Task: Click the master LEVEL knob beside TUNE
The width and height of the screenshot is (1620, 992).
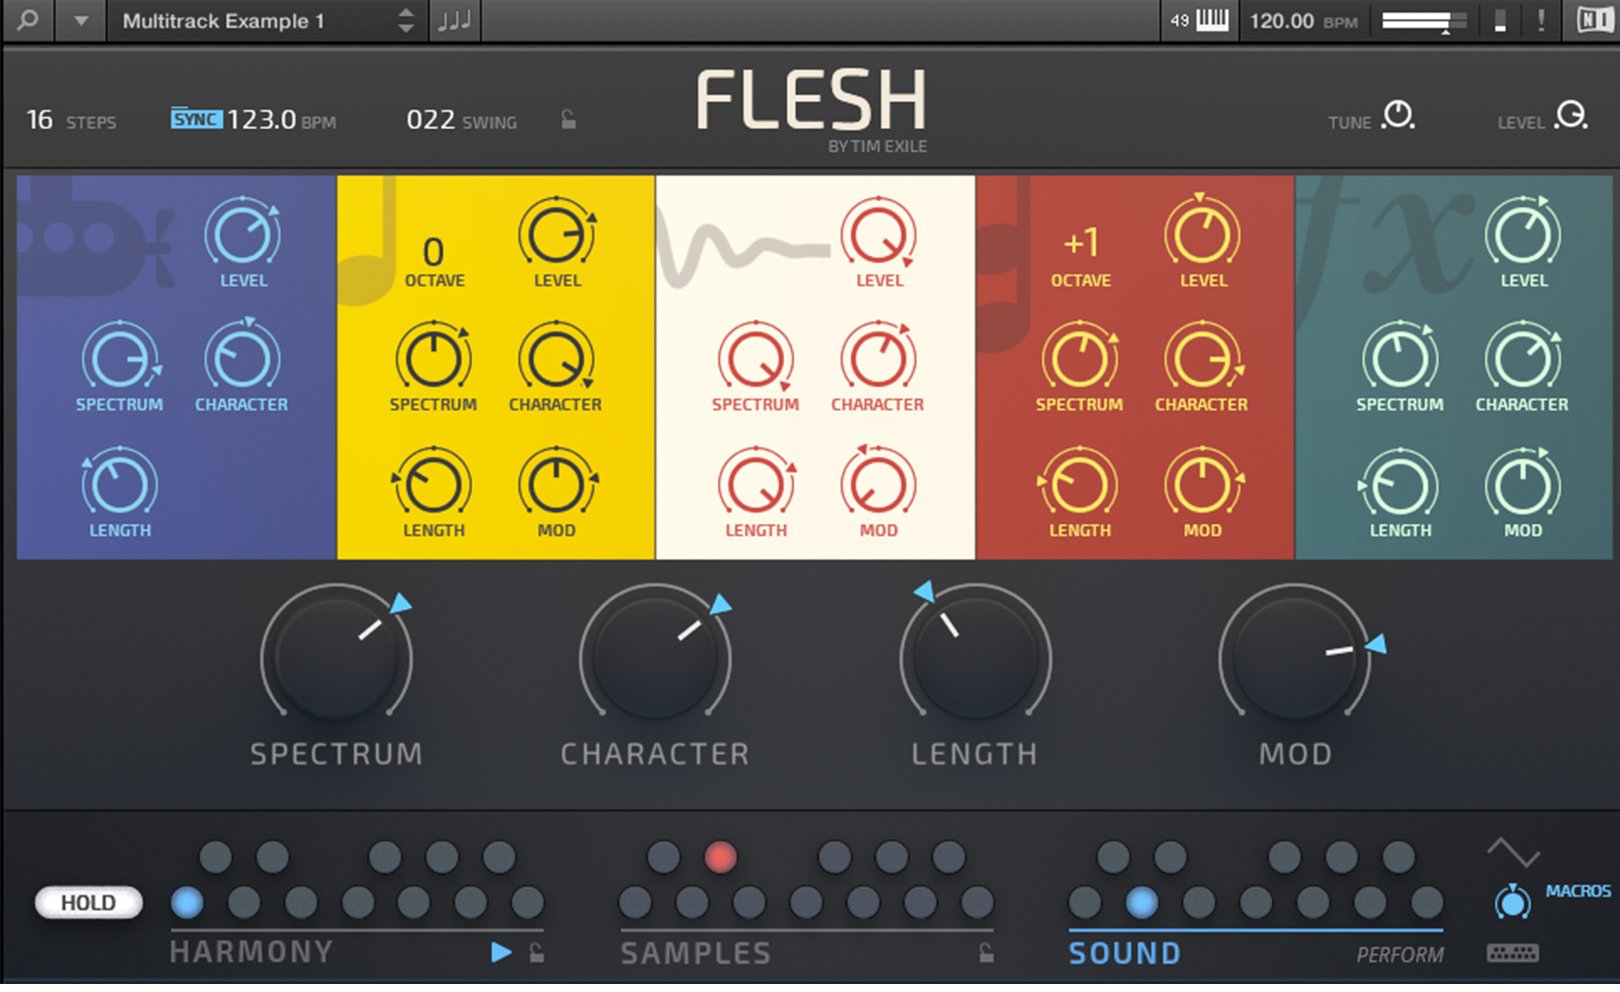Action: pyautogui.click(x=1572, y=115)
